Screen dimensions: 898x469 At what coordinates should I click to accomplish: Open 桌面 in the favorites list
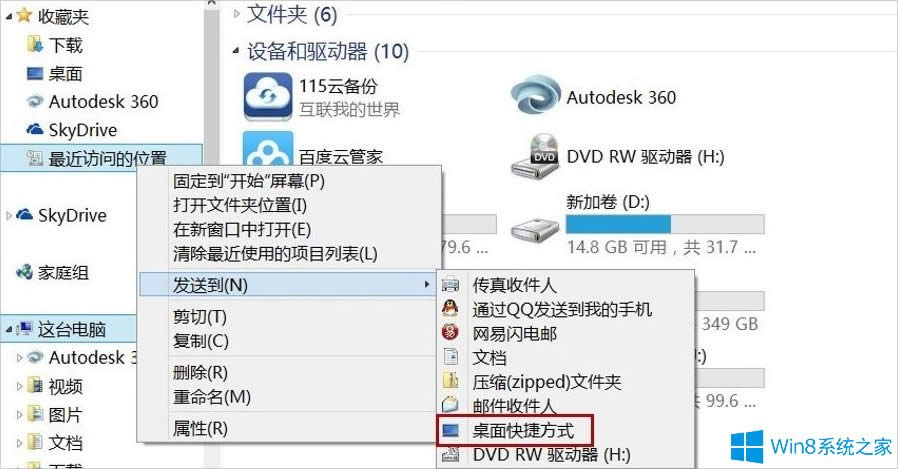pyautogui.click(x=65, y=74)
